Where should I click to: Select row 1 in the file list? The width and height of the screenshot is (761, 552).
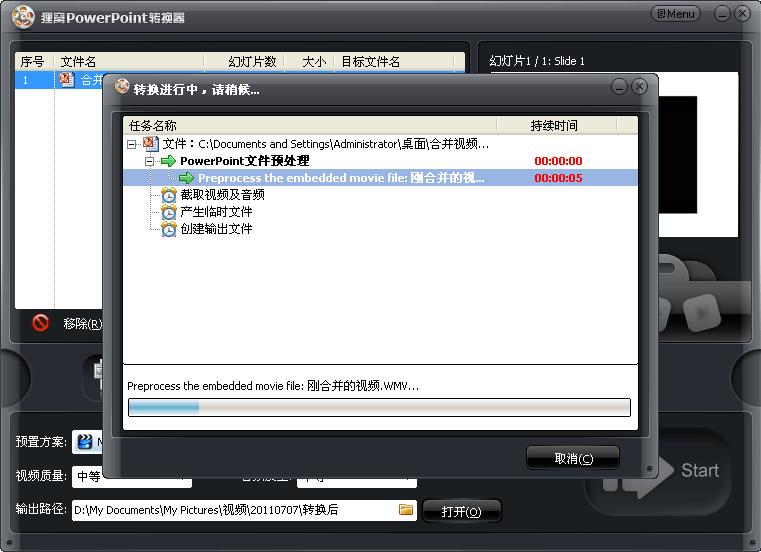[59, 80]
